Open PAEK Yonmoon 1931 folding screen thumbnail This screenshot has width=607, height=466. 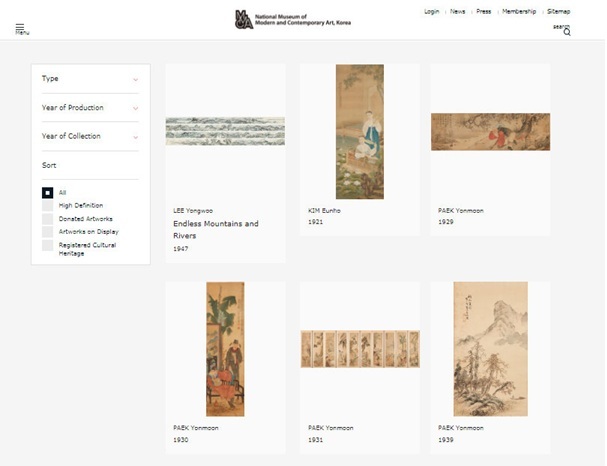[360, 349]
